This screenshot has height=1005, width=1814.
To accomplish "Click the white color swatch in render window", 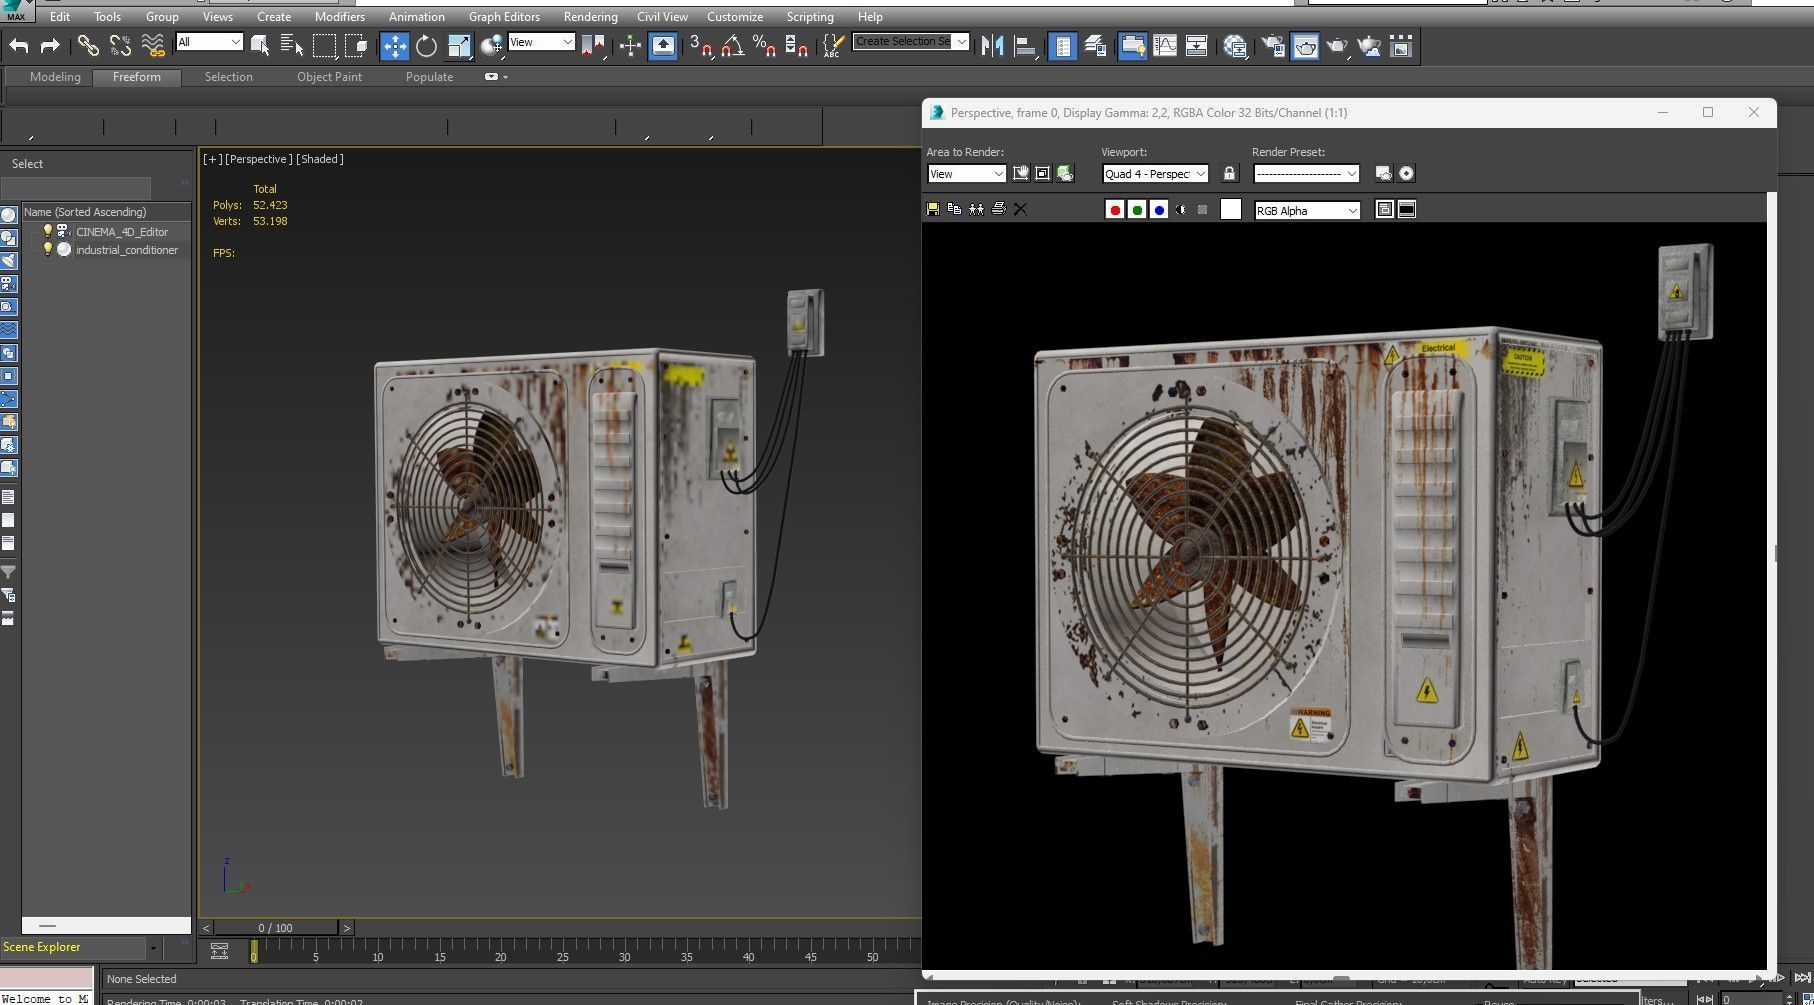I will [x=1231, y=209].
